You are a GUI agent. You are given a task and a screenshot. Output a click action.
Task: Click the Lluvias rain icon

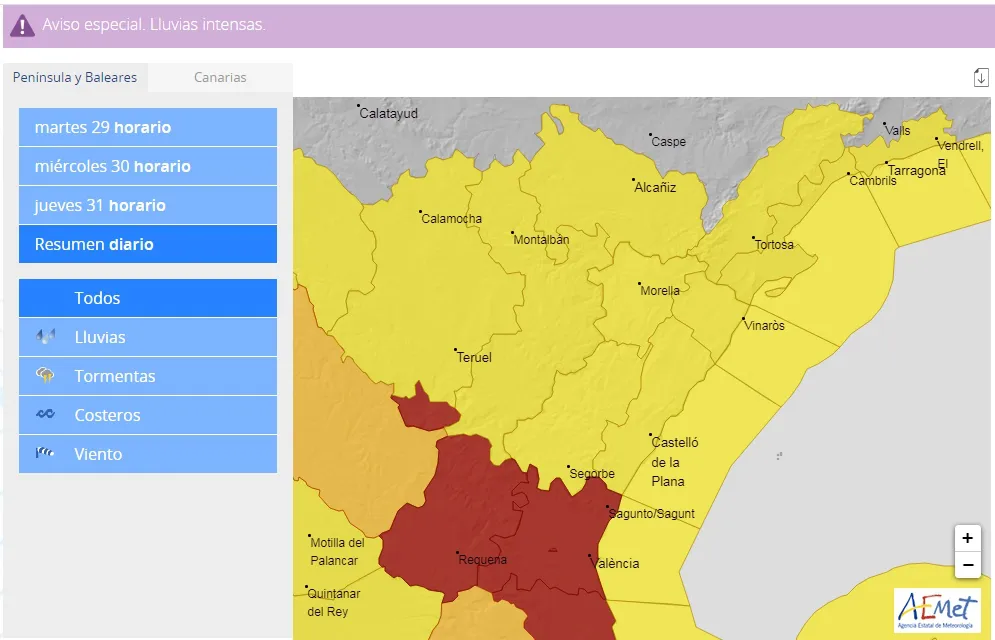pyautogui.click(x=45, y=336)
